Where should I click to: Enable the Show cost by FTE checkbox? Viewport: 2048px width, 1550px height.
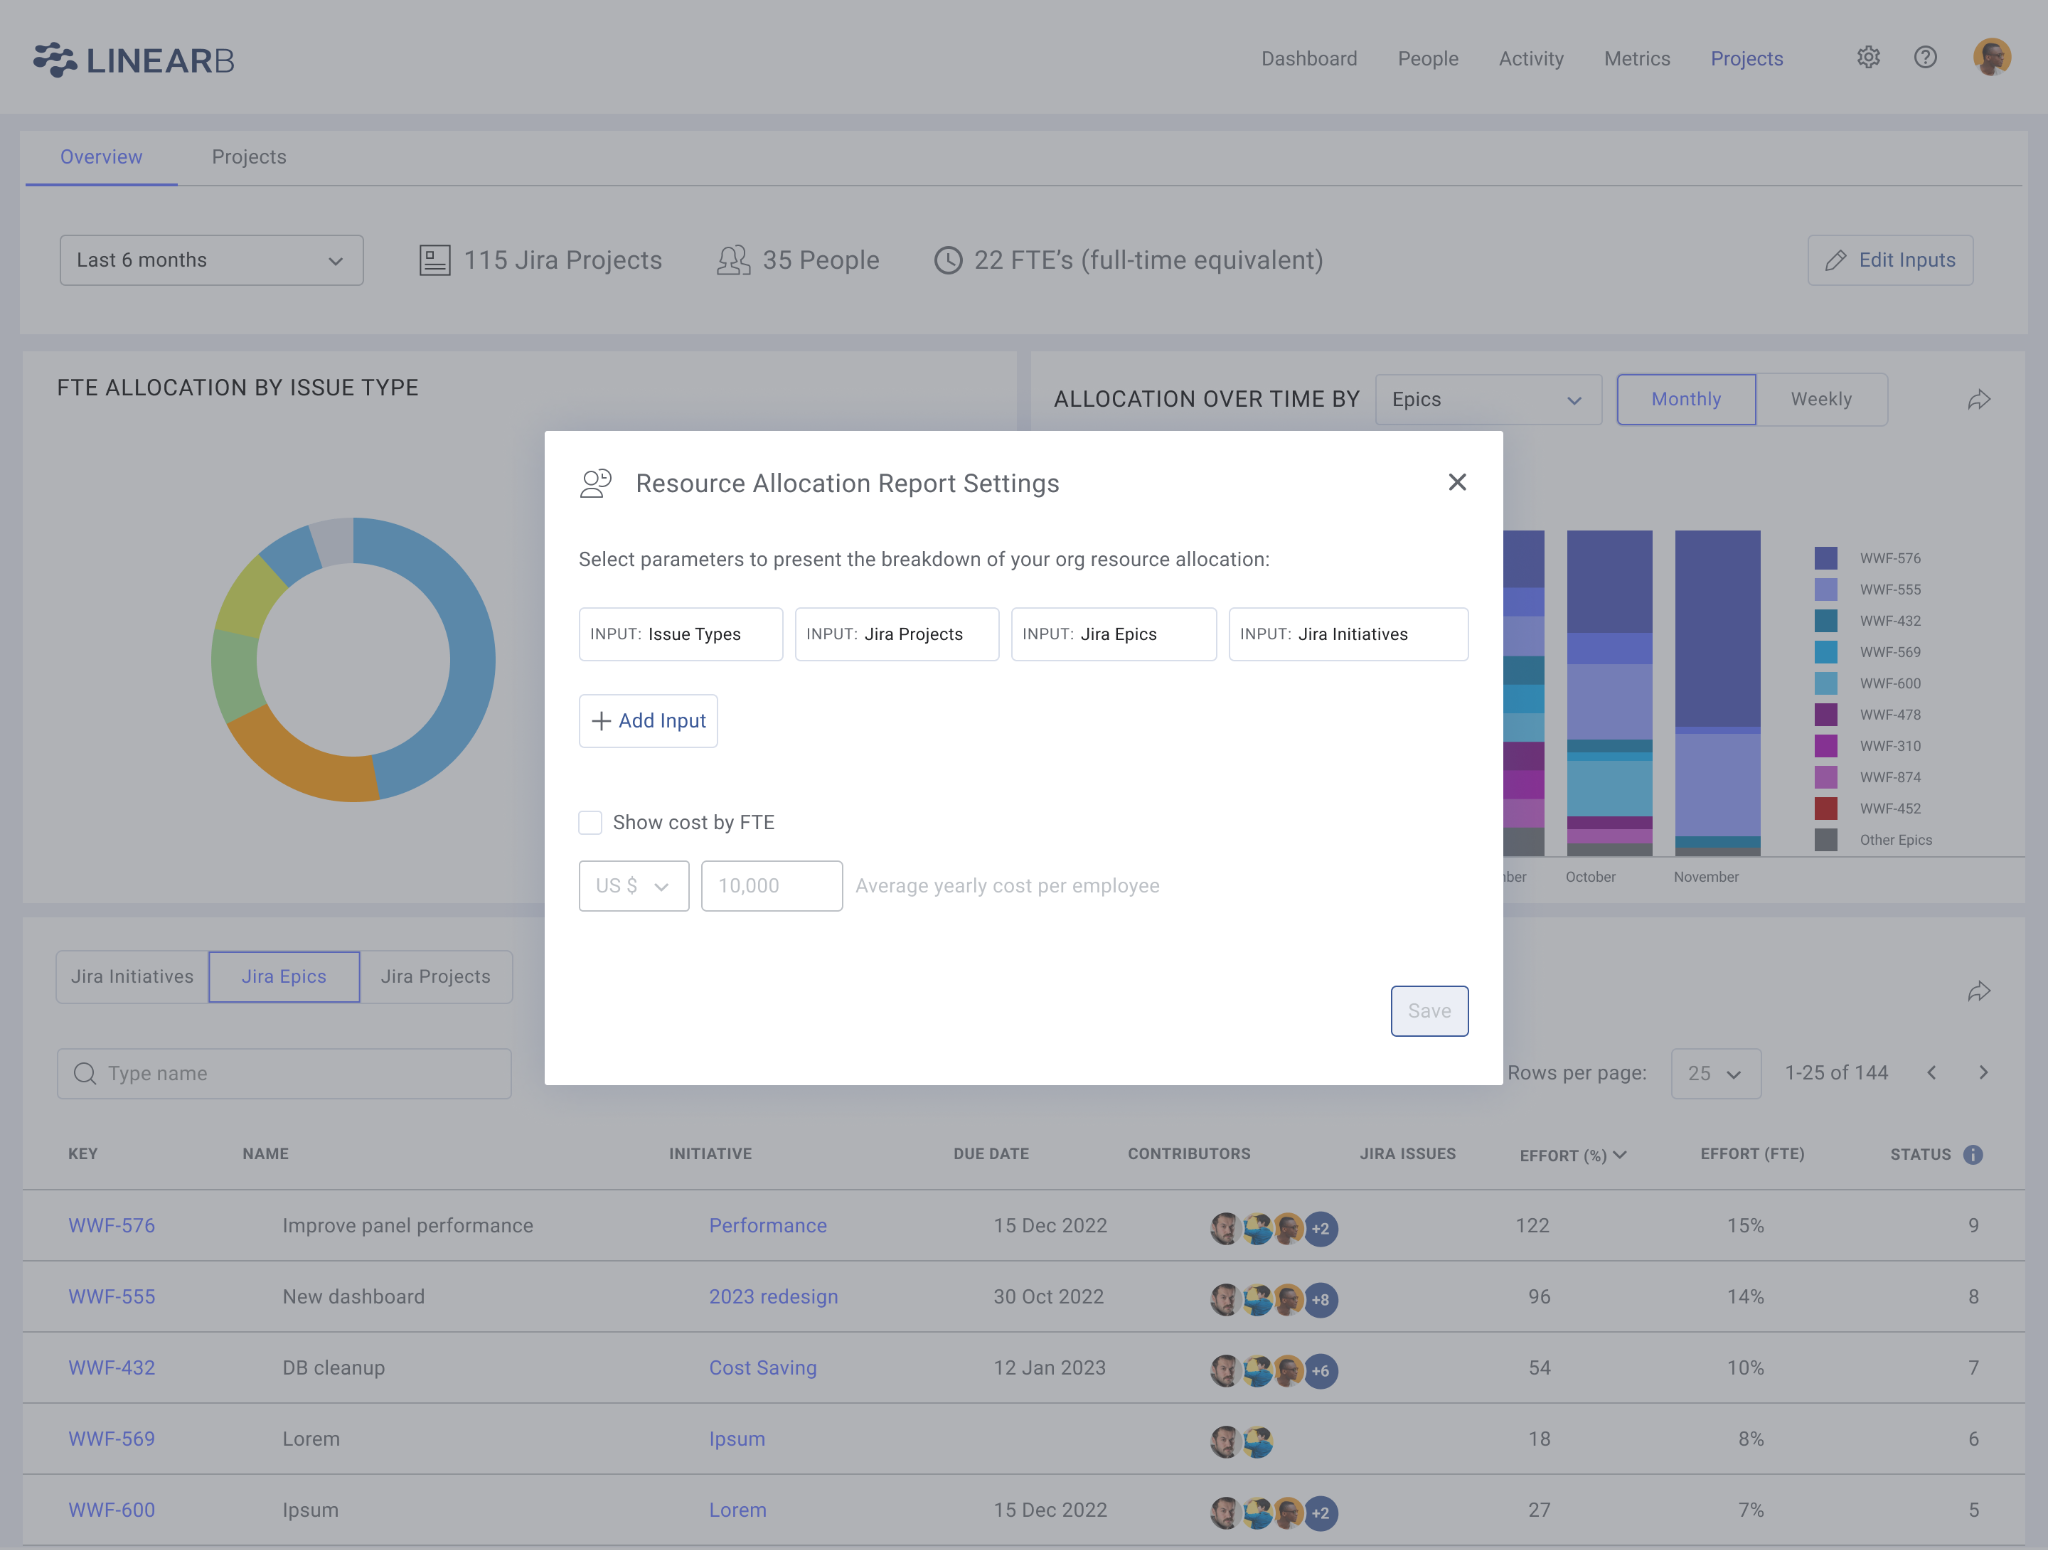[590, 822]
